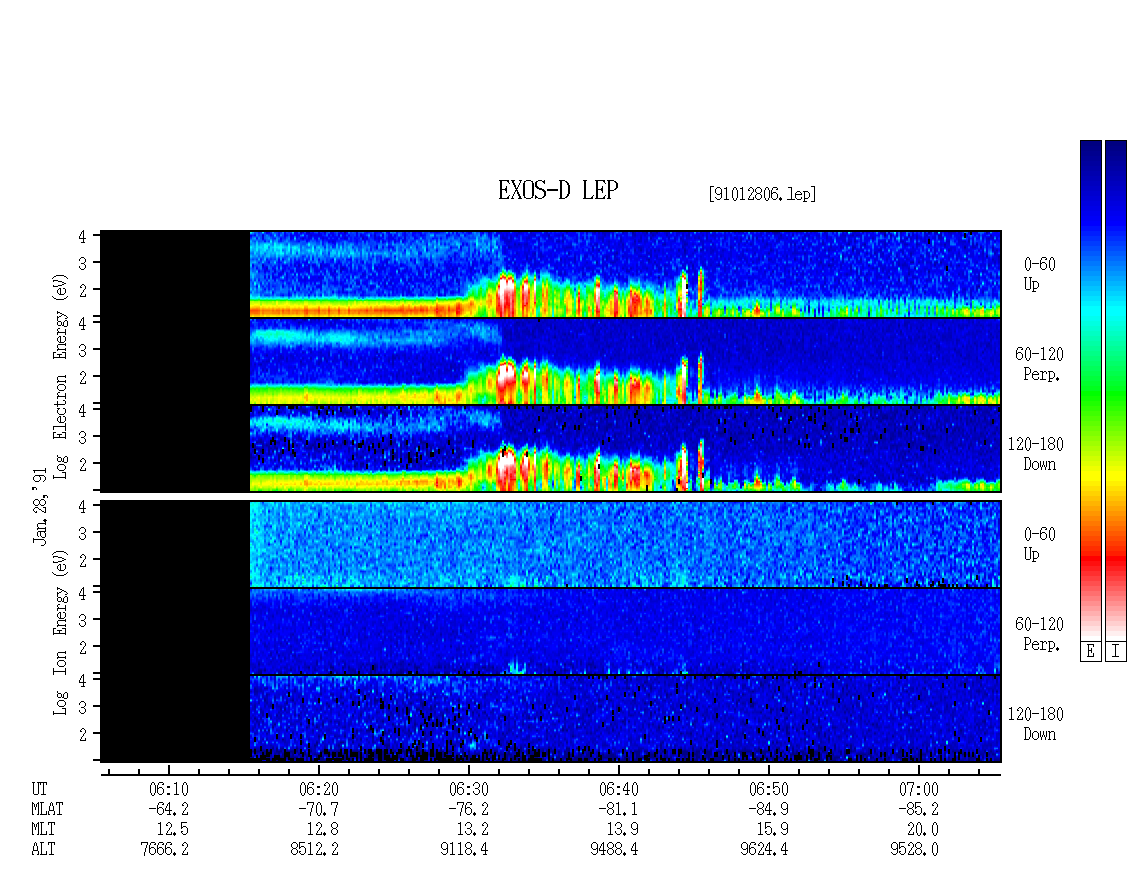Image resolution: width=1130 pixels, height=875 pixels.
Task: Click the electron color scale bar above E
Action: tap(1090, 389)
